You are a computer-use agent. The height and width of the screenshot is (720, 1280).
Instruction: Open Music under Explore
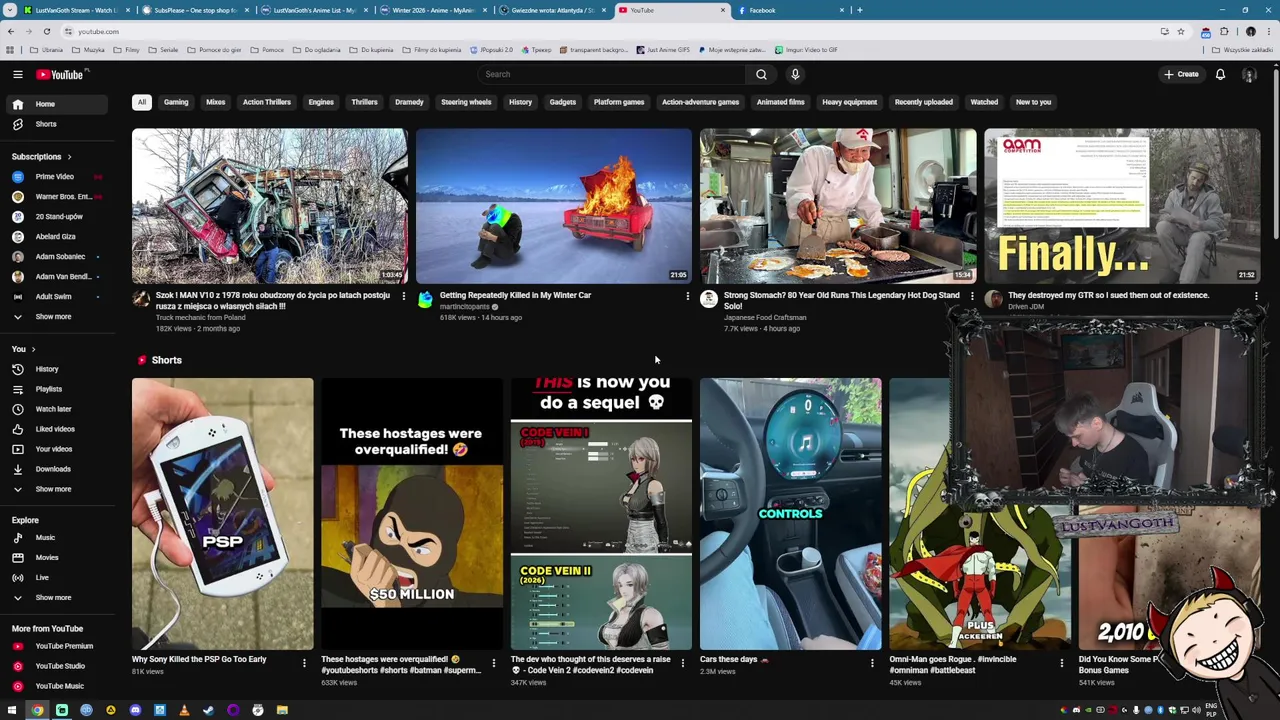(57, 538)
